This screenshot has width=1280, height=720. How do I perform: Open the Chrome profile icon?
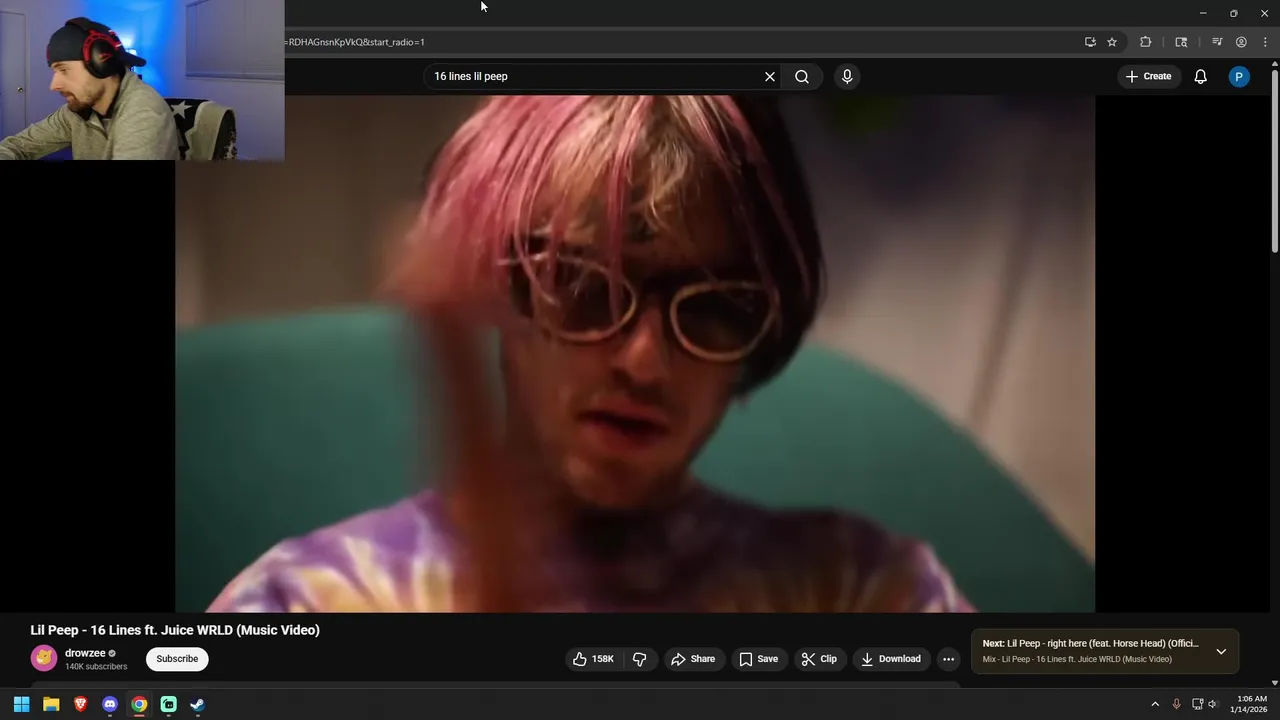[1241, 42]
